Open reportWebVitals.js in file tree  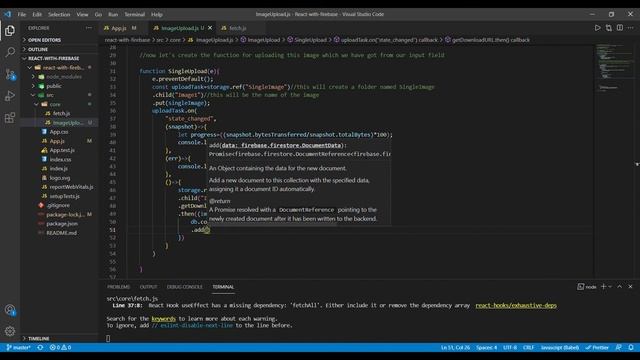[x=60, y=187]
